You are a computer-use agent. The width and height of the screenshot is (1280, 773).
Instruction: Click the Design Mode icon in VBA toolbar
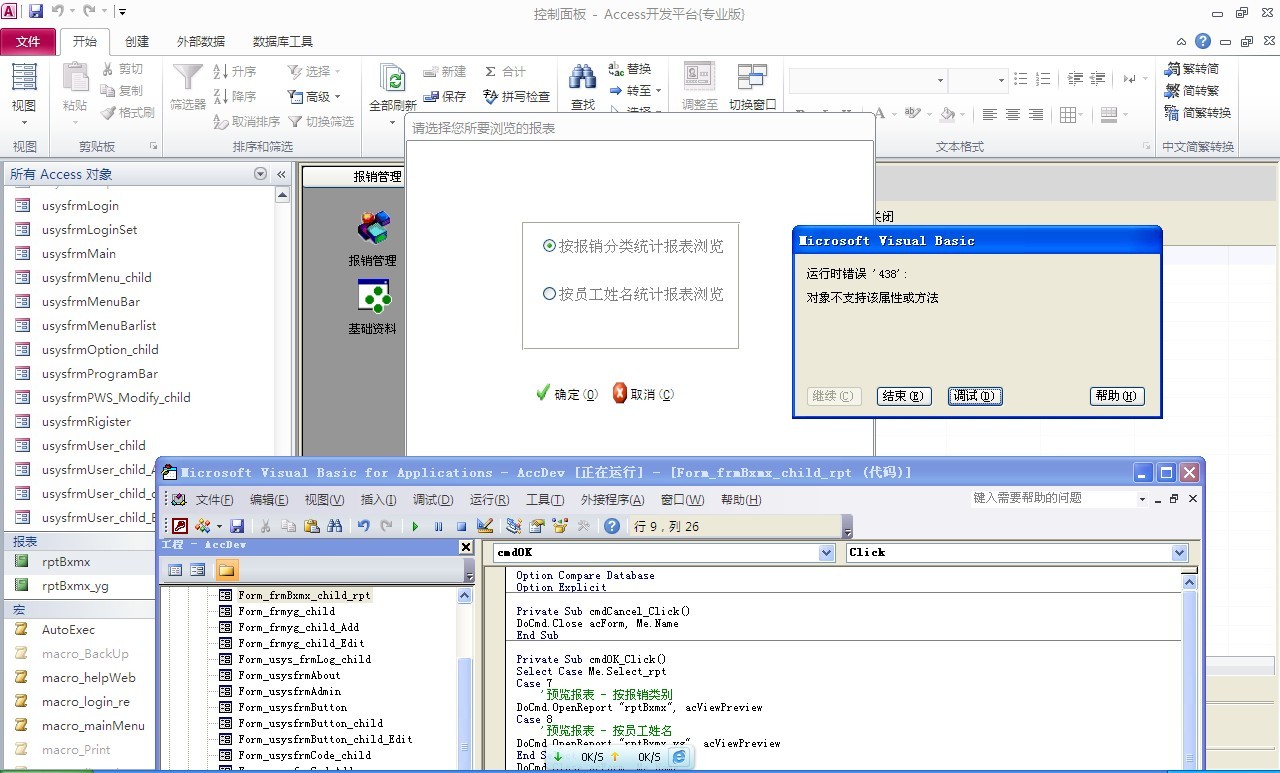pyautogui.click(x=485, y=526)
